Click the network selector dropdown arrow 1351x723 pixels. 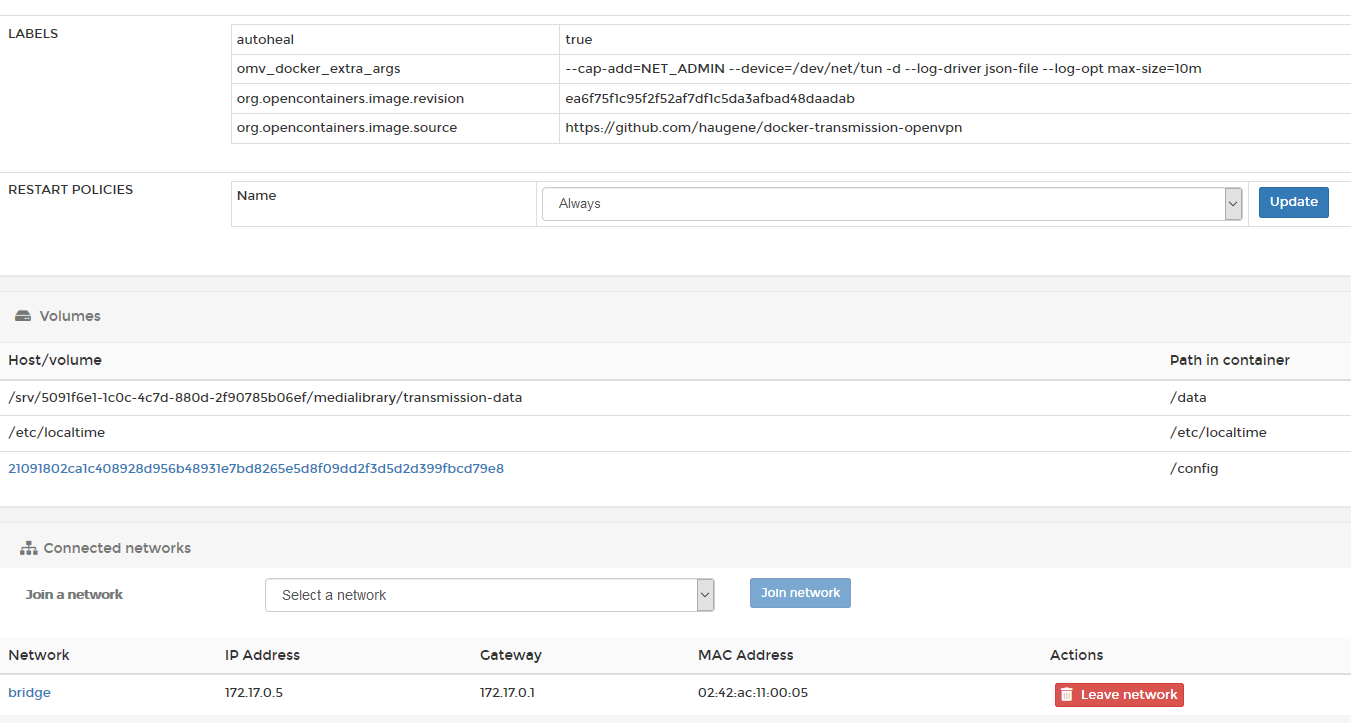[x=704, y=594]
